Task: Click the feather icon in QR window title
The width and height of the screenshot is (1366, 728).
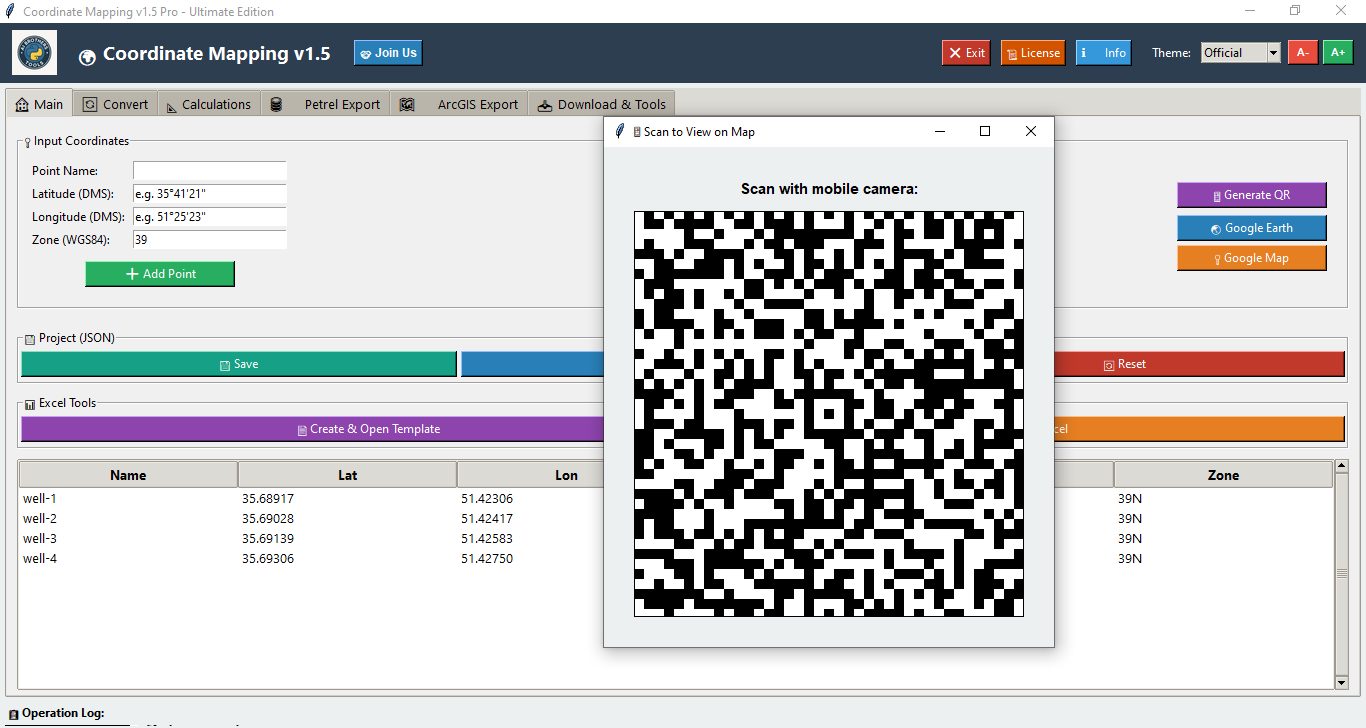Action: point(620,131)
